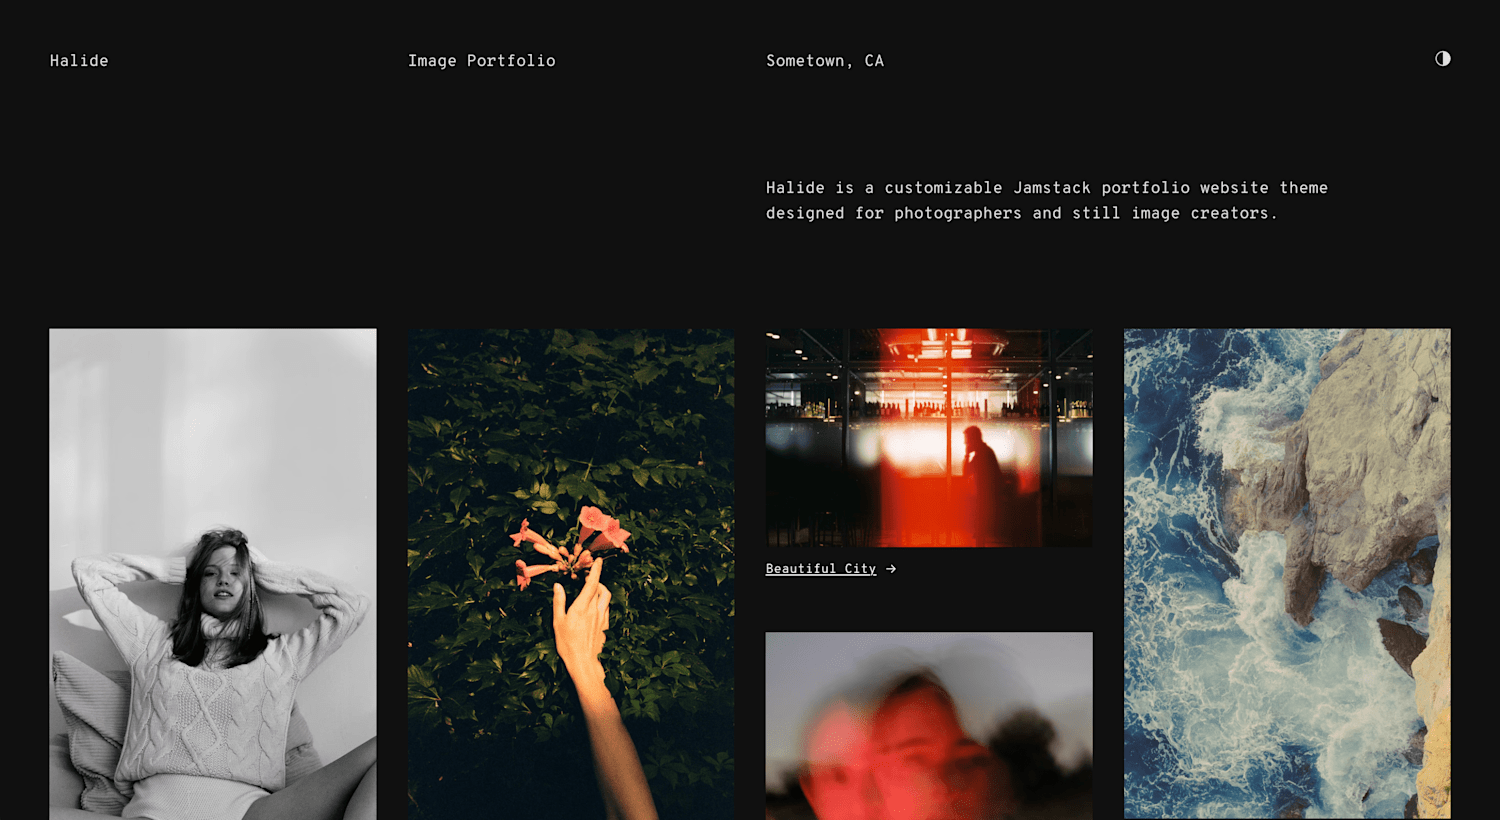The height and width of the screenshot is (820, 1500).
Task: Click the word Jamstack in the description
Action: [x=1052, y=188]
